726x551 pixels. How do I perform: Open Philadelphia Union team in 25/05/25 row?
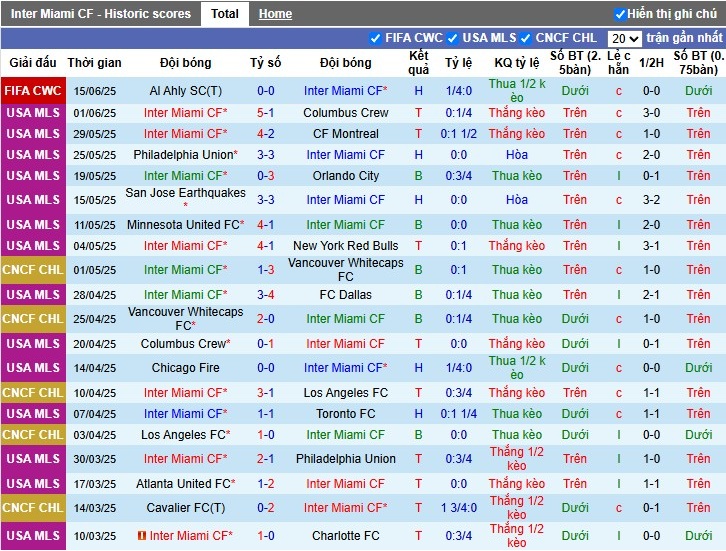(x=185, y=155)
